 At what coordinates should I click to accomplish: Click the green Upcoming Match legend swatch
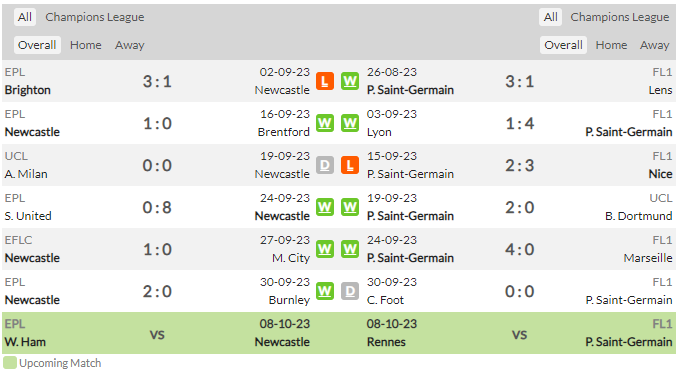click(10, 363)
